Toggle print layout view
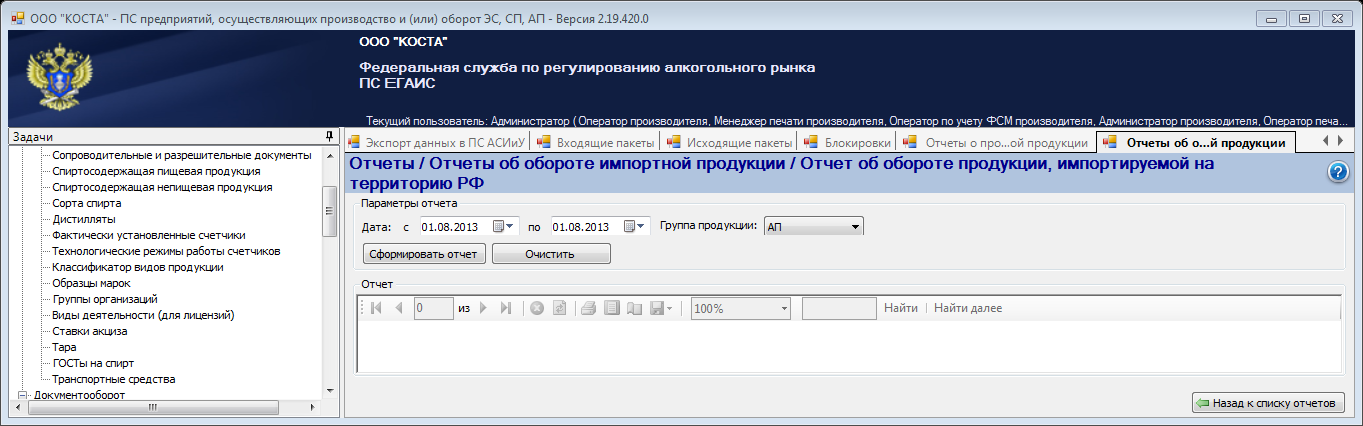 pyautogui.click(x=612, y=308)
